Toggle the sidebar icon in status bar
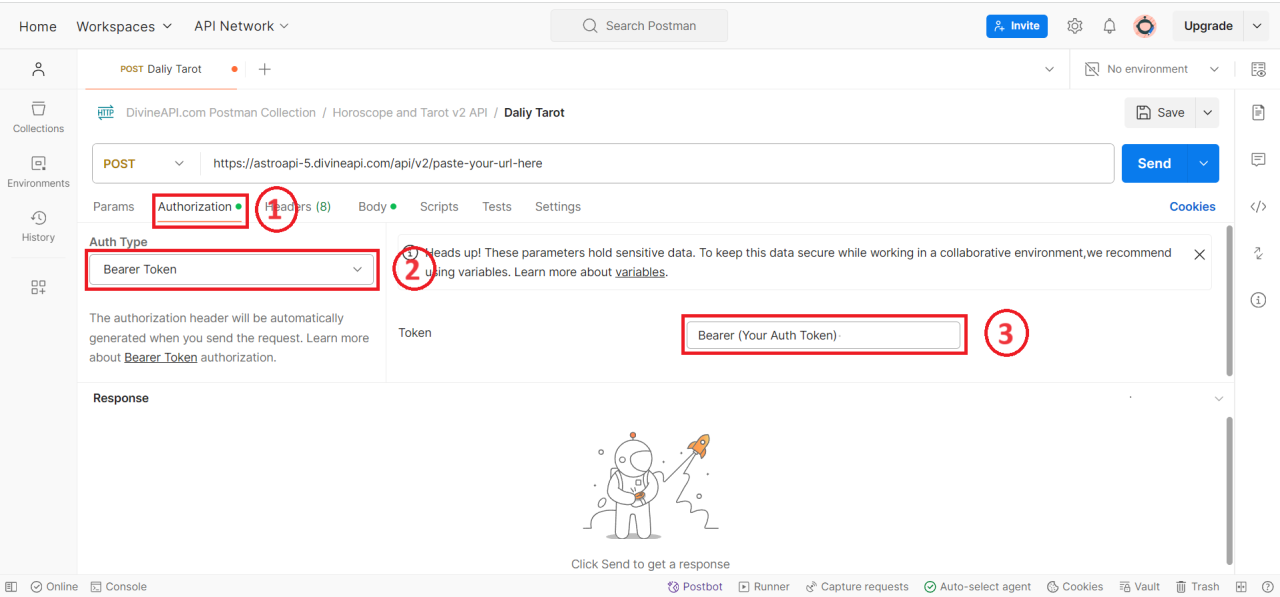 [11, 587]
